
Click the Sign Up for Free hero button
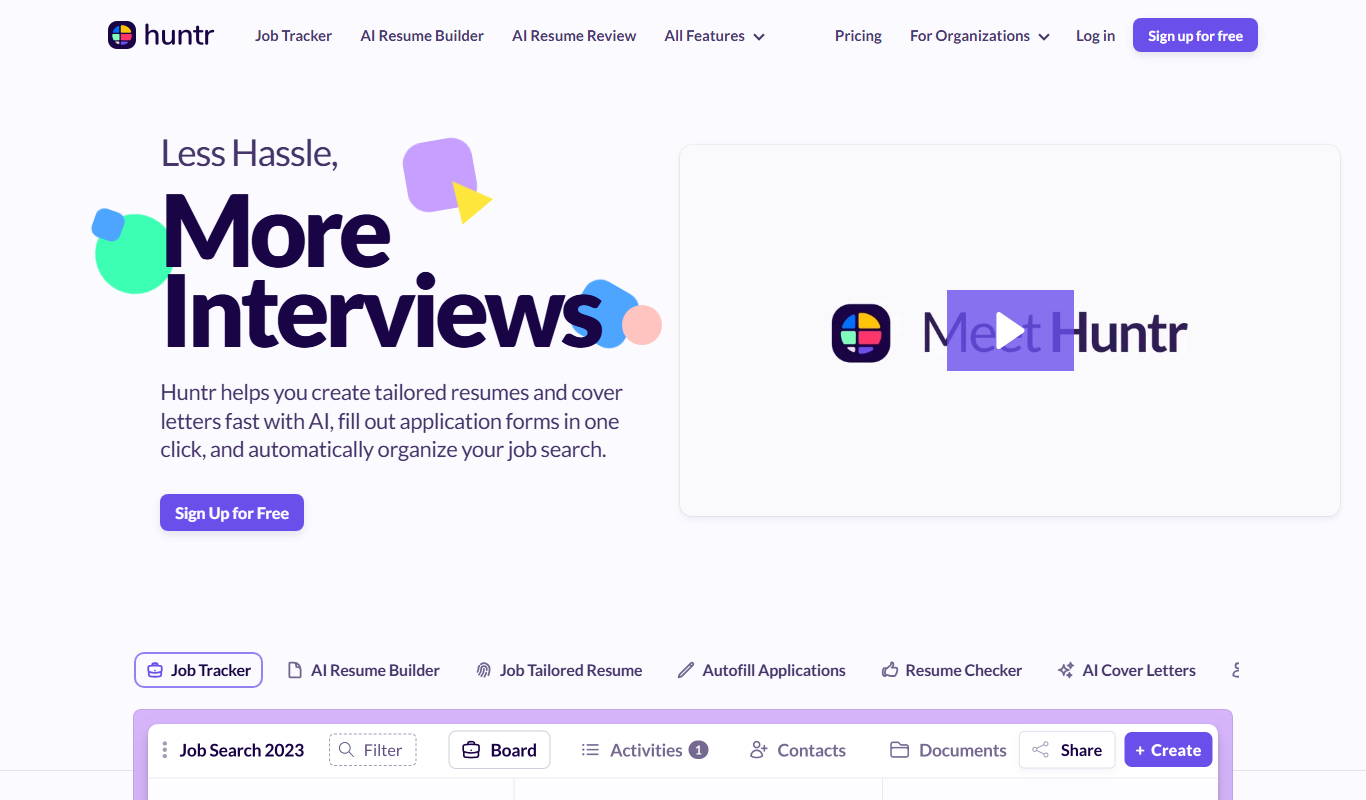232,513
